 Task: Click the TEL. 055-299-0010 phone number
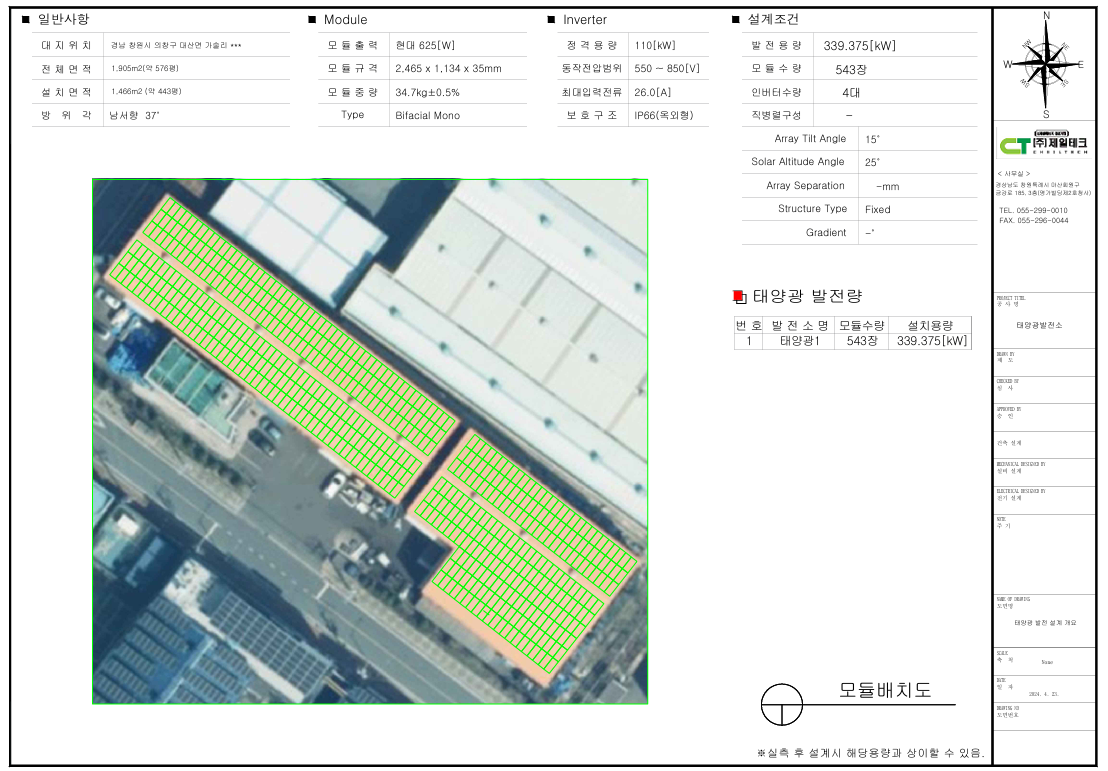pos(1033,210)
